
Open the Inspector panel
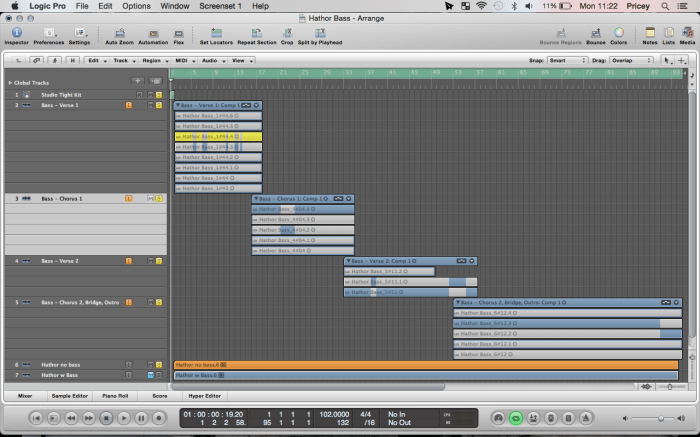pyautogui.click(x=16, y=33)
